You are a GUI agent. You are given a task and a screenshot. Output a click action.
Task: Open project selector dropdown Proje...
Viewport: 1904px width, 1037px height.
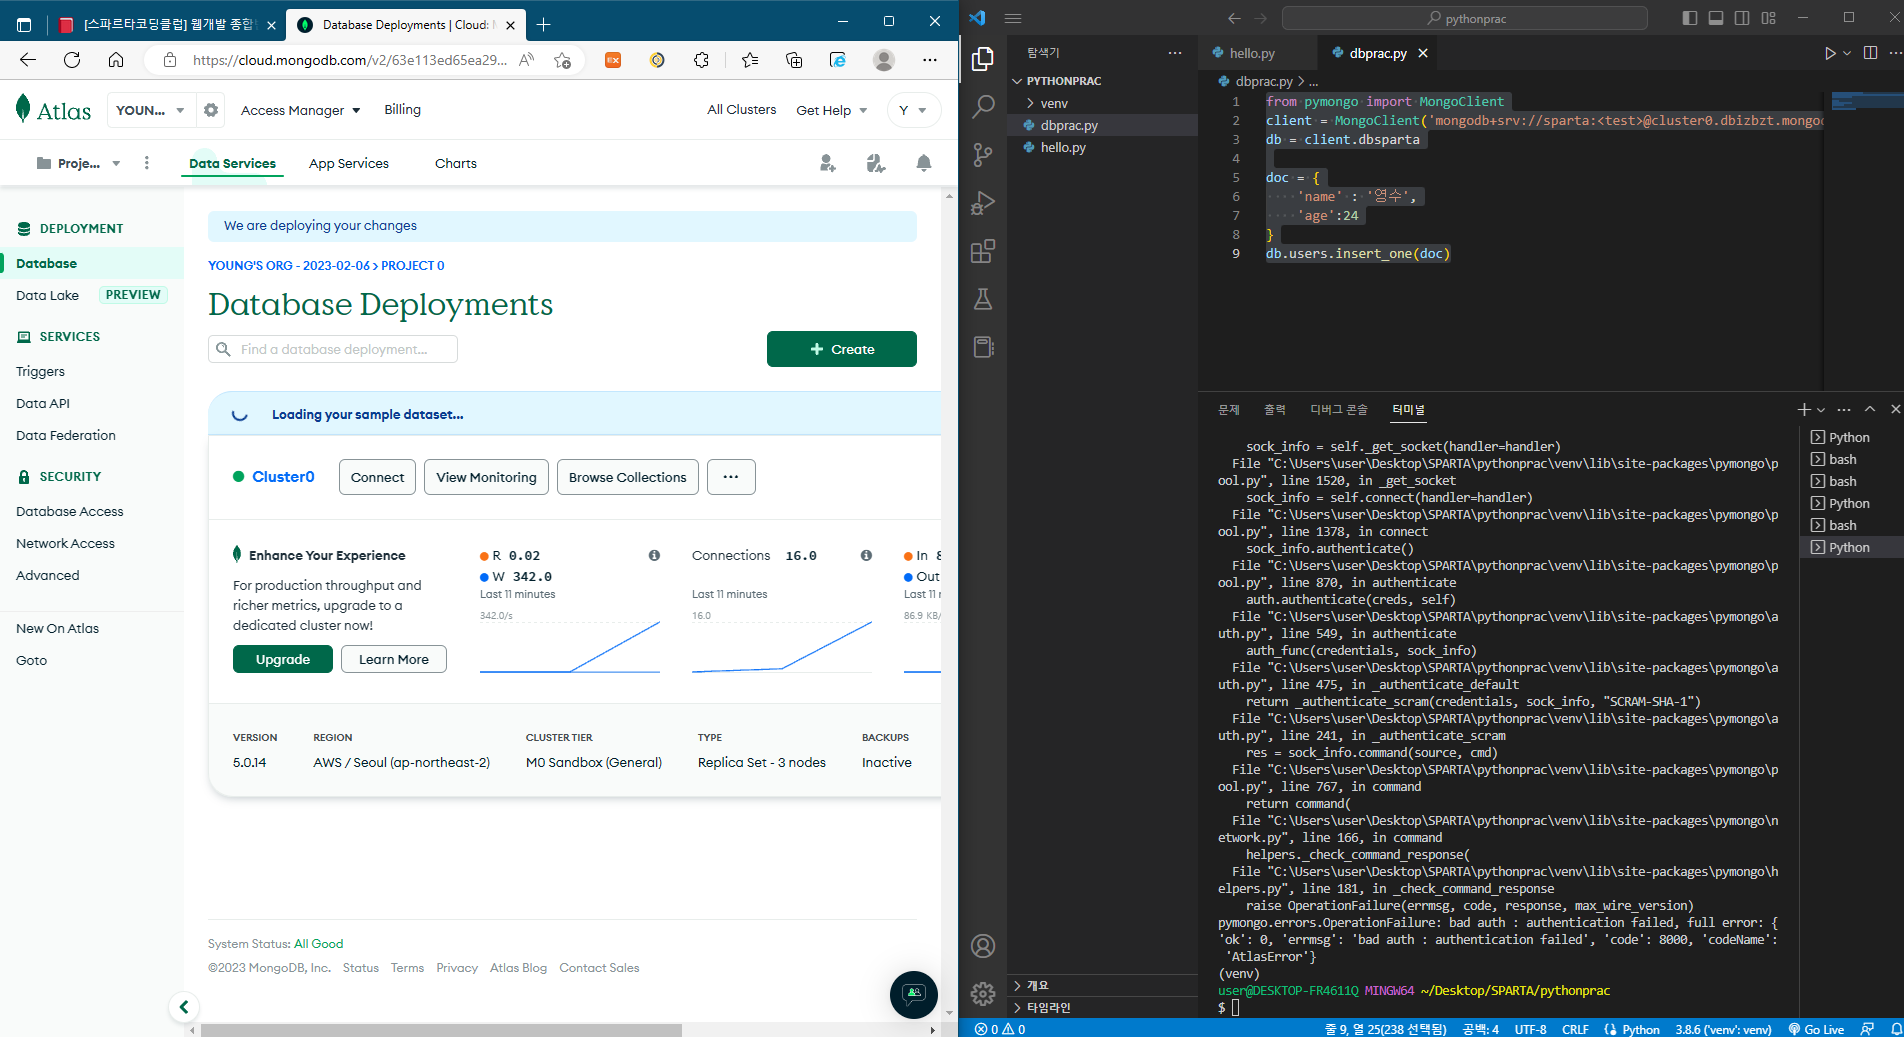point(78,163)
